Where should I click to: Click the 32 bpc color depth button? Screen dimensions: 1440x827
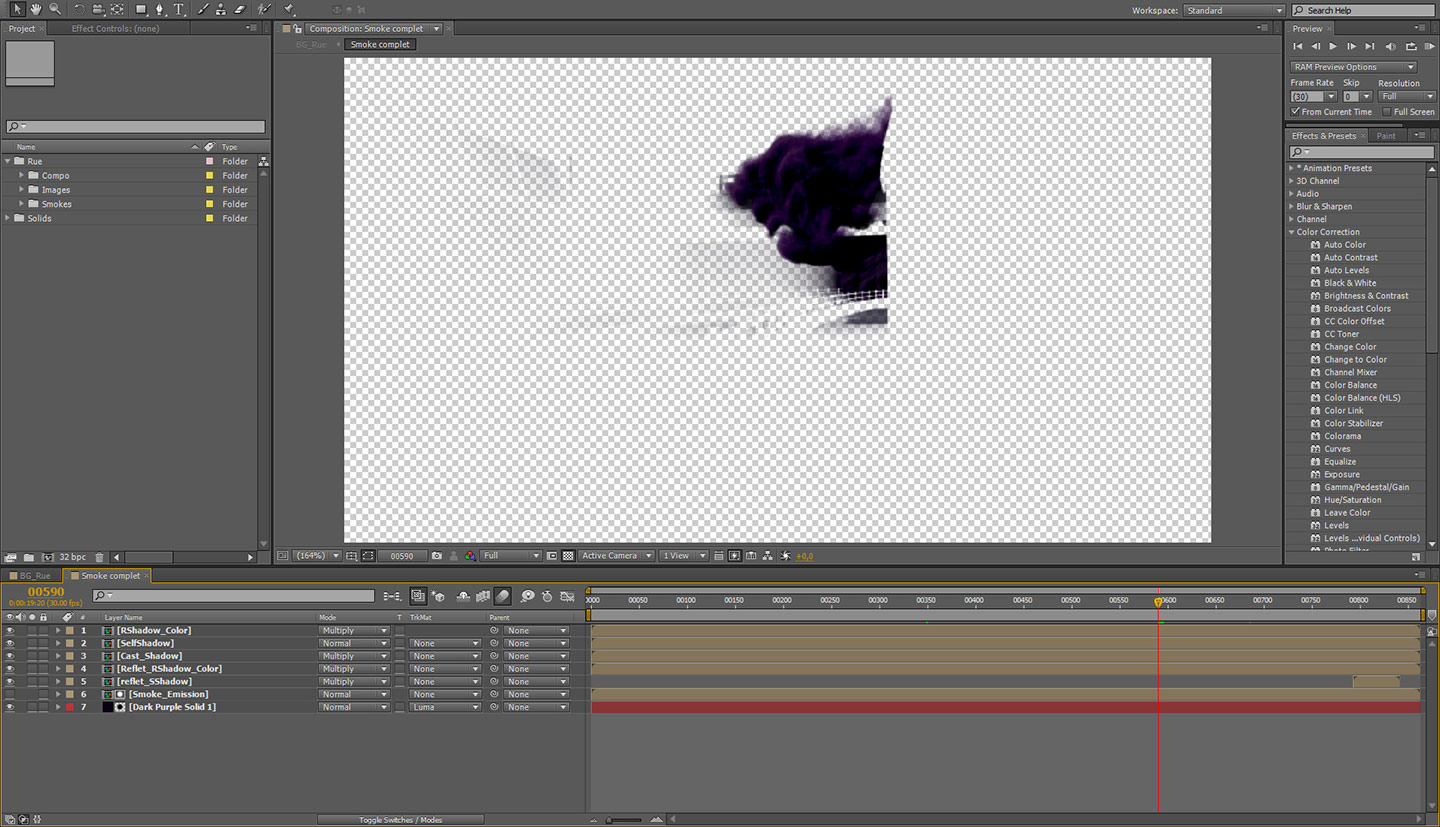click(x=72, y=557)
